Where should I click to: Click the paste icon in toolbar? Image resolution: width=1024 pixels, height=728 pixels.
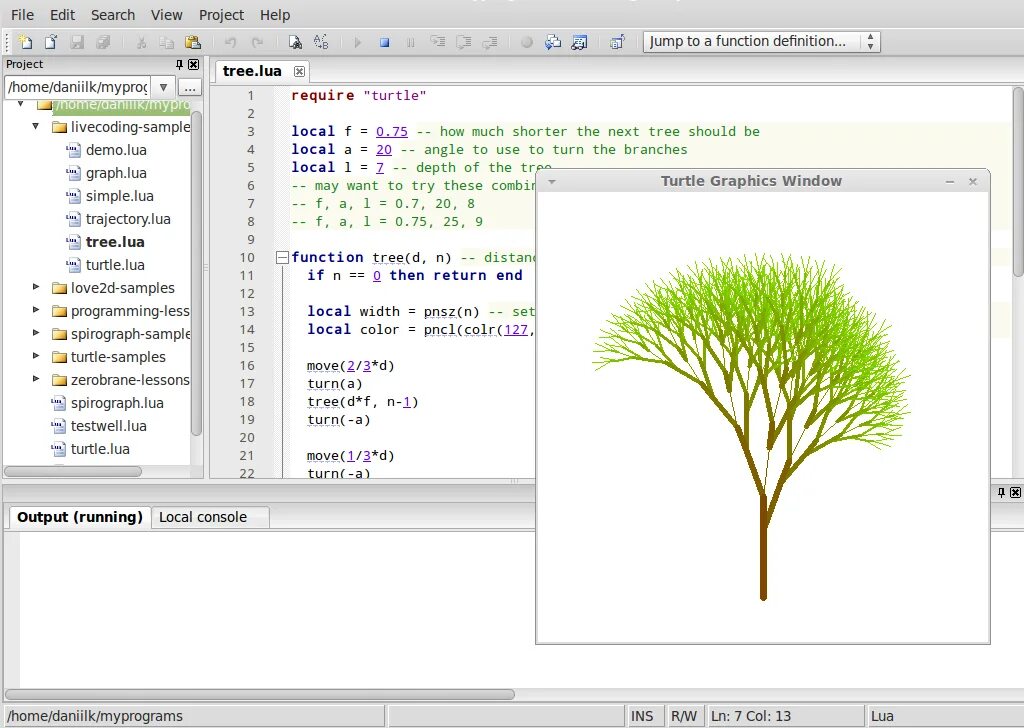[x=193, y=42]
